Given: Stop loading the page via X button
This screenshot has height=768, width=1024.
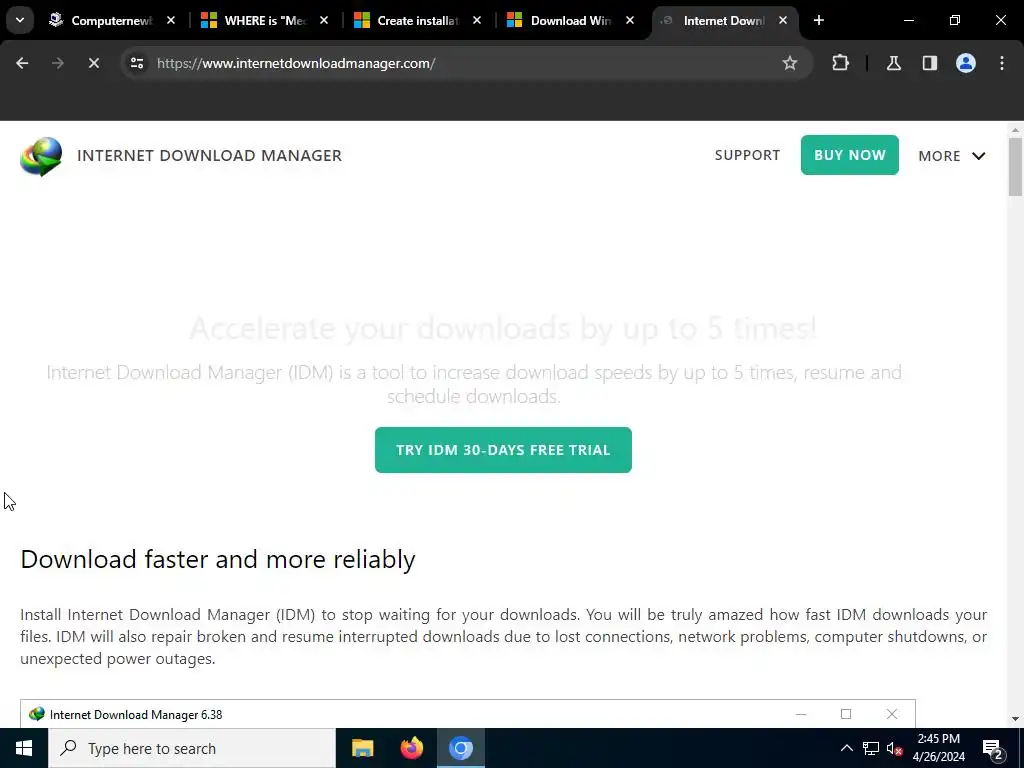Looking at the screenshot, I should pos(93,63).
